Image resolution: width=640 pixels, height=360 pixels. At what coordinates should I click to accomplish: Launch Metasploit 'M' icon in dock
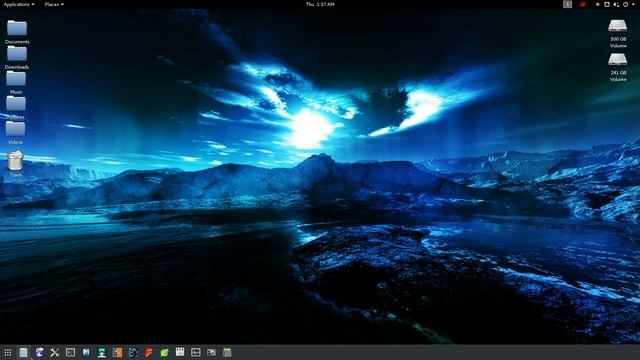(x=86, y=352)
